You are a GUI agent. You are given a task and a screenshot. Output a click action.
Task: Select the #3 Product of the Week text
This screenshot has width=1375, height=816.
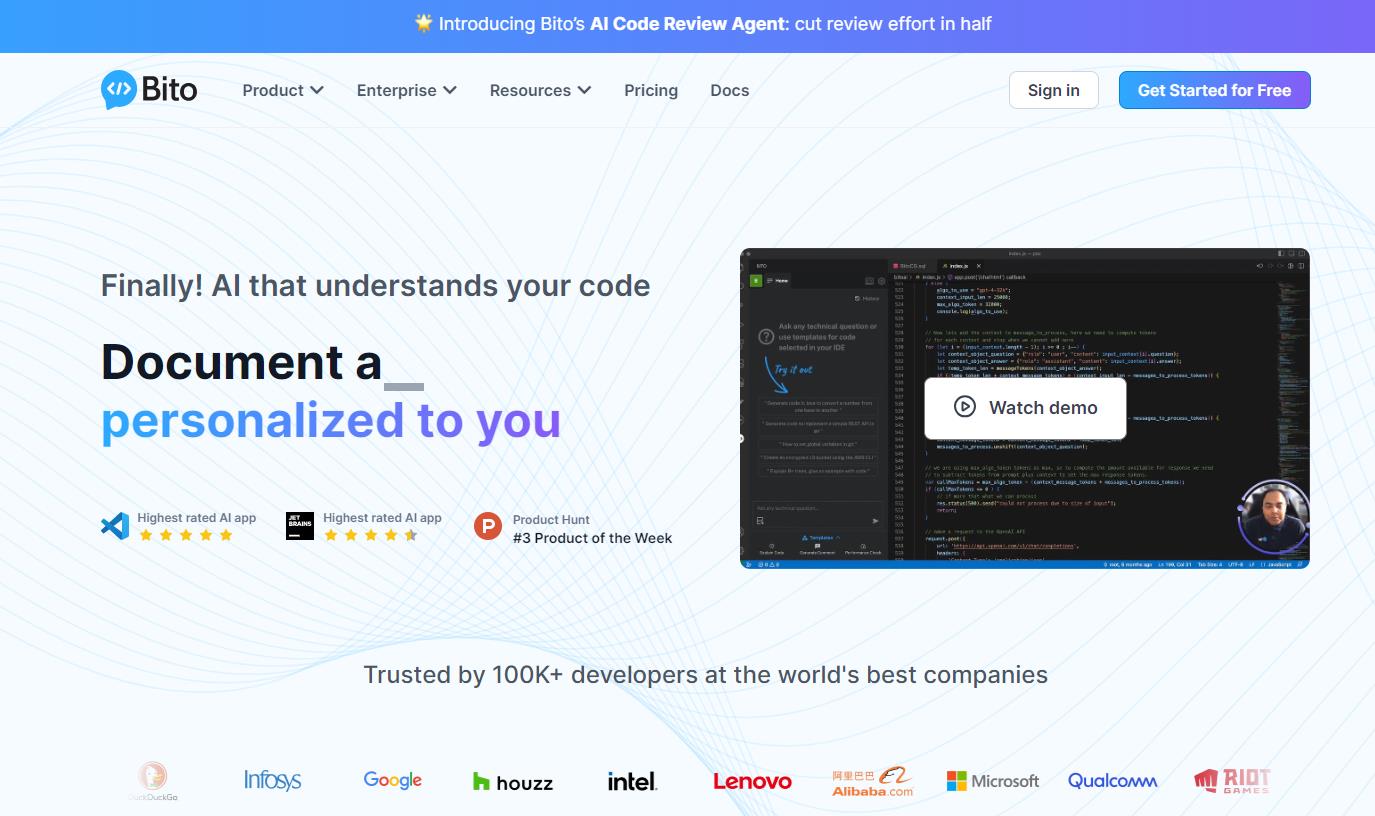click(x=592, y=538)
